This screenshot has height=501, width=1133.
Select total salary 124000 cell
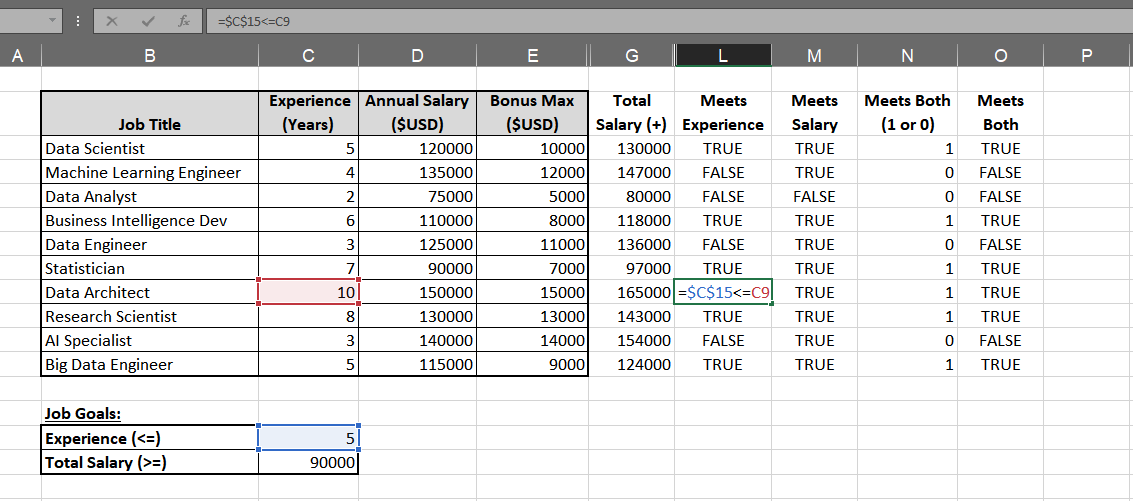(x=632, y=364)
